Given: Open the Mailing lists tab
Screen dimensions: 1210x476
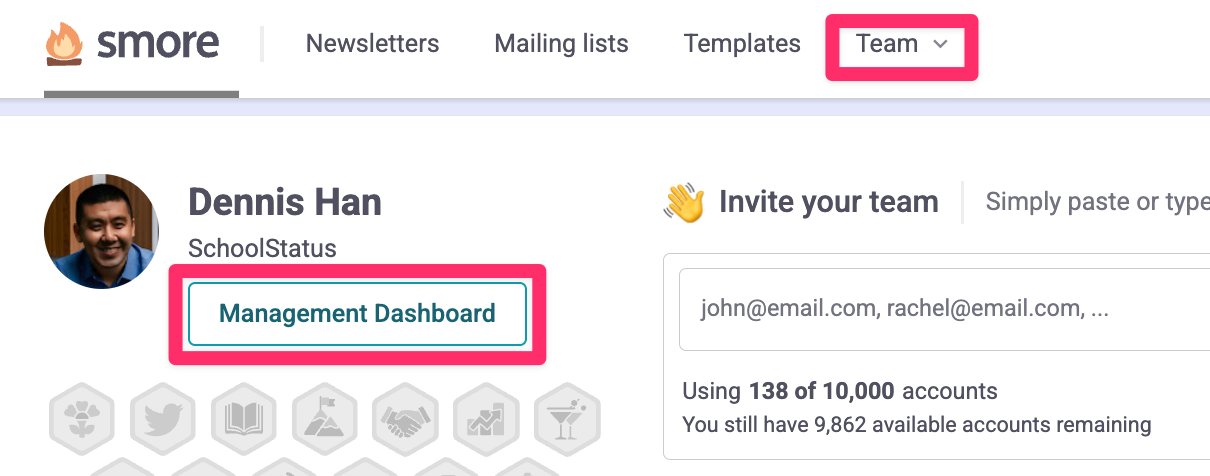Looking at the screenshot, I should pos(561,44).
